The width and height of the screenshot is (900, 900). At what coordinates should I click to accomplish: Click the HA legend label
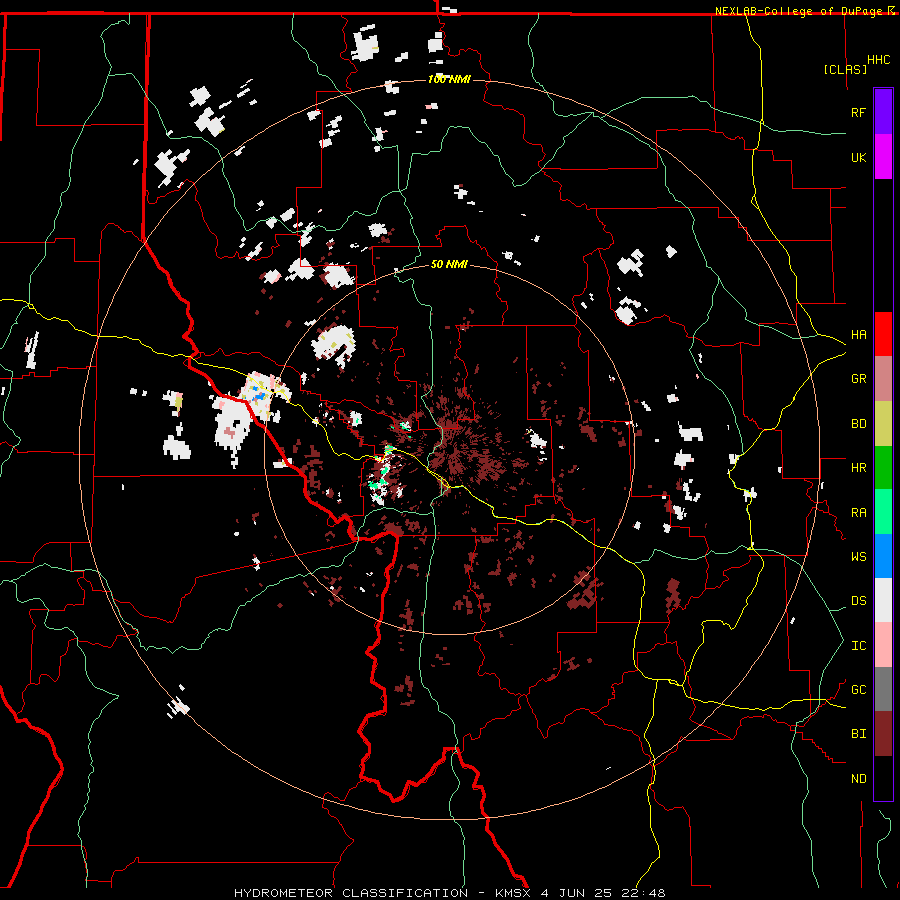(858, 335)
